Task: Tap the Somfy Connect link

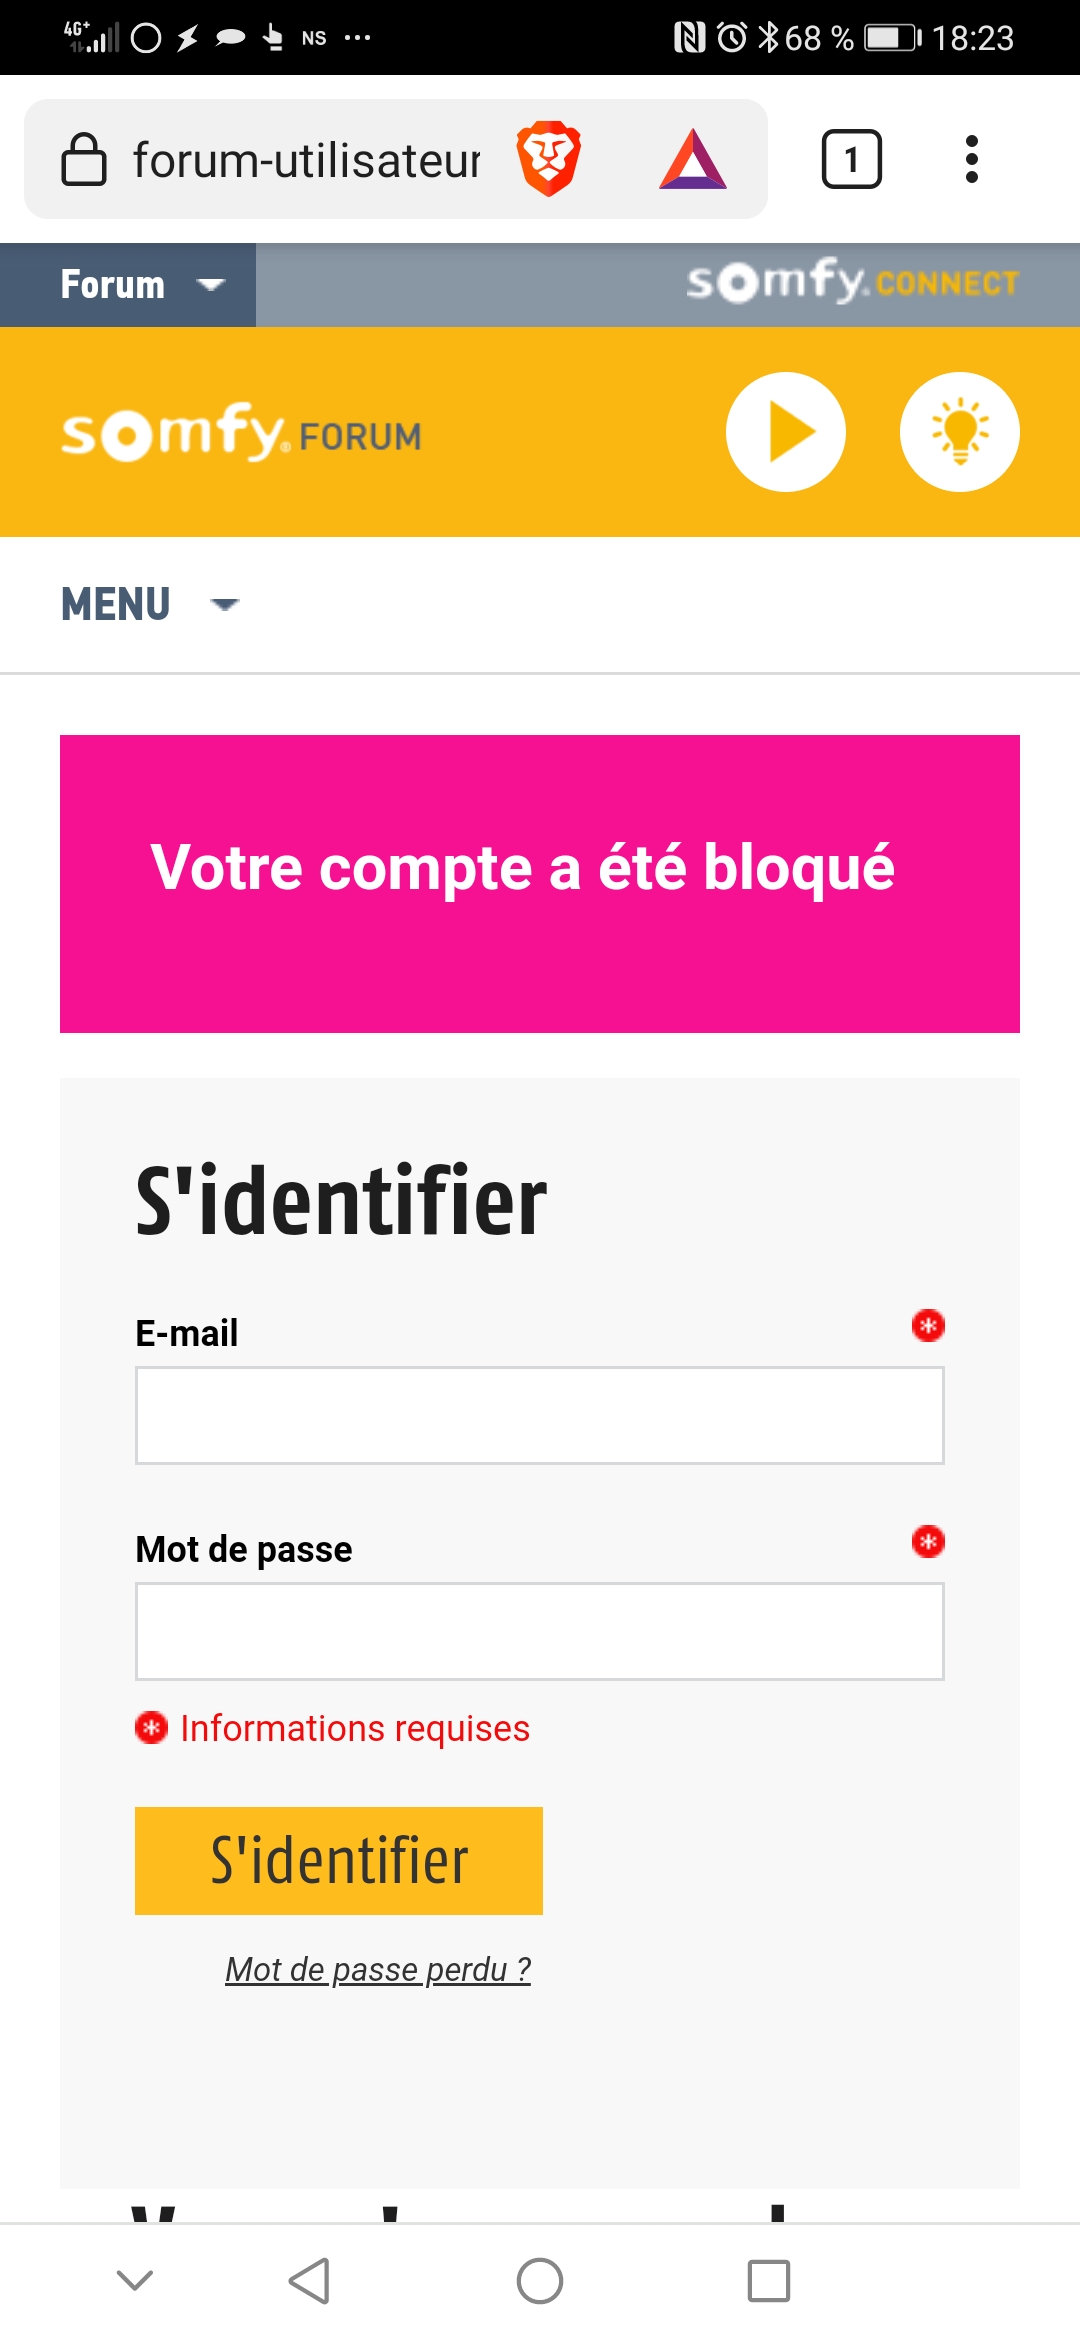Action: pos(852,283)
